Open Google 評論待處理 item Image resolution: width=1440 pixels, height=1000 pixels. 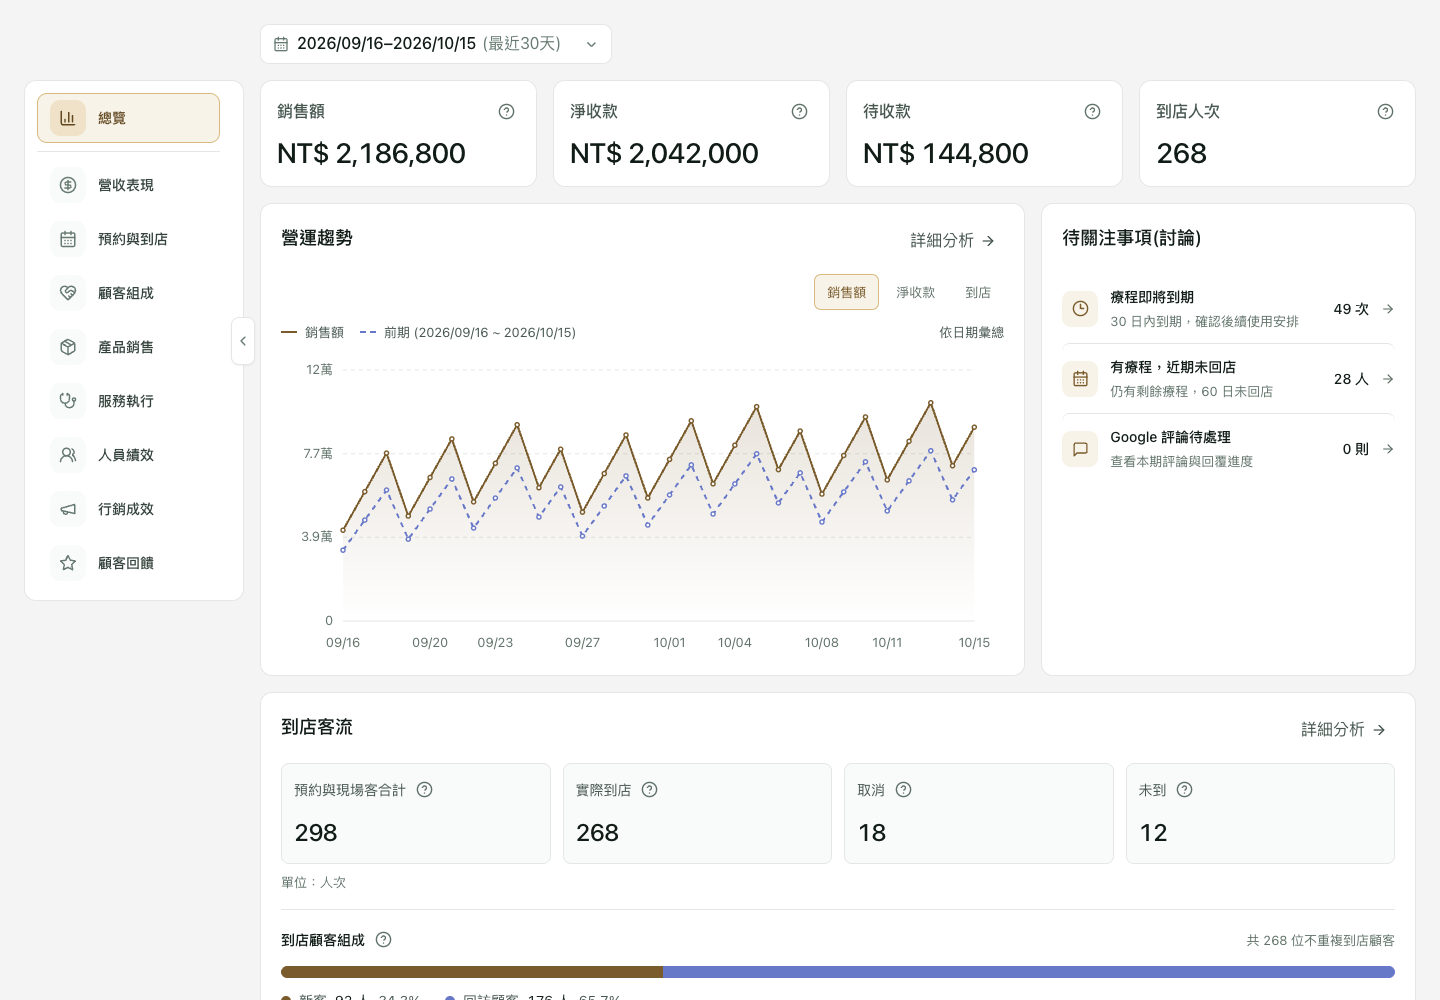point(1228,449)
